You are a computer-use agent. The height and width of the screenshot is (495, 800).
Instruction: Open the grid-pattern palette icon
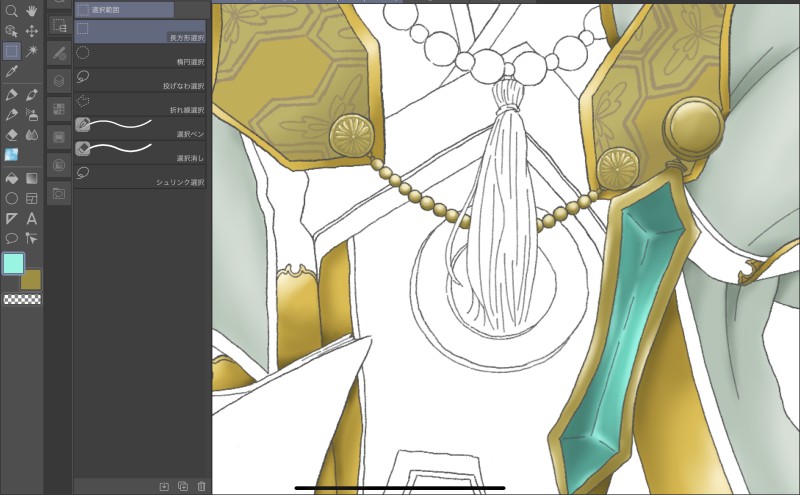point(59,109)
